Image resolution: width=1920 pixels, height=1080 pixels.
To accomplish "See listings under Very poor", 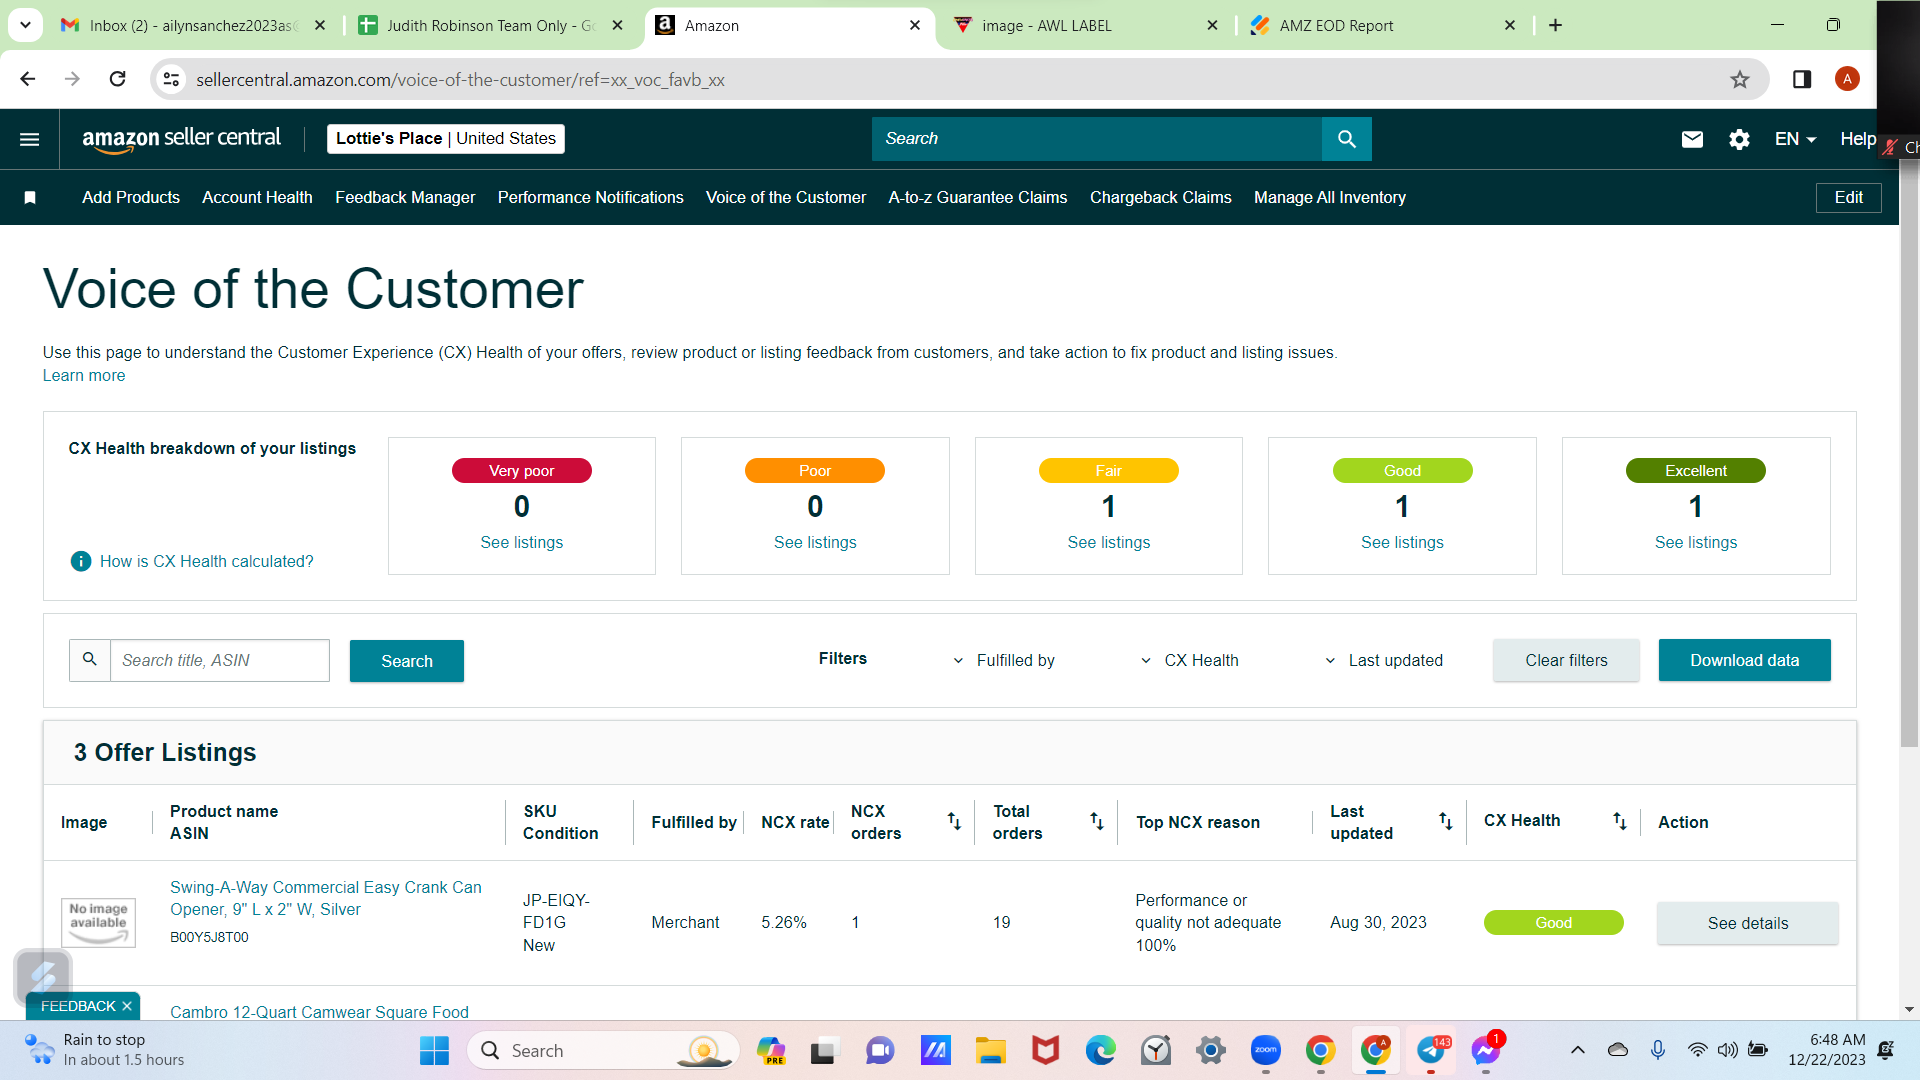I will (x=521, y=543).
